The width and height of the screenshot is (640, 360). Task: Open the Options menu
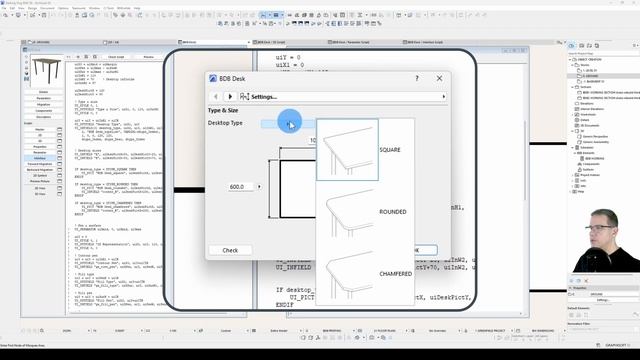pos(63,8)
